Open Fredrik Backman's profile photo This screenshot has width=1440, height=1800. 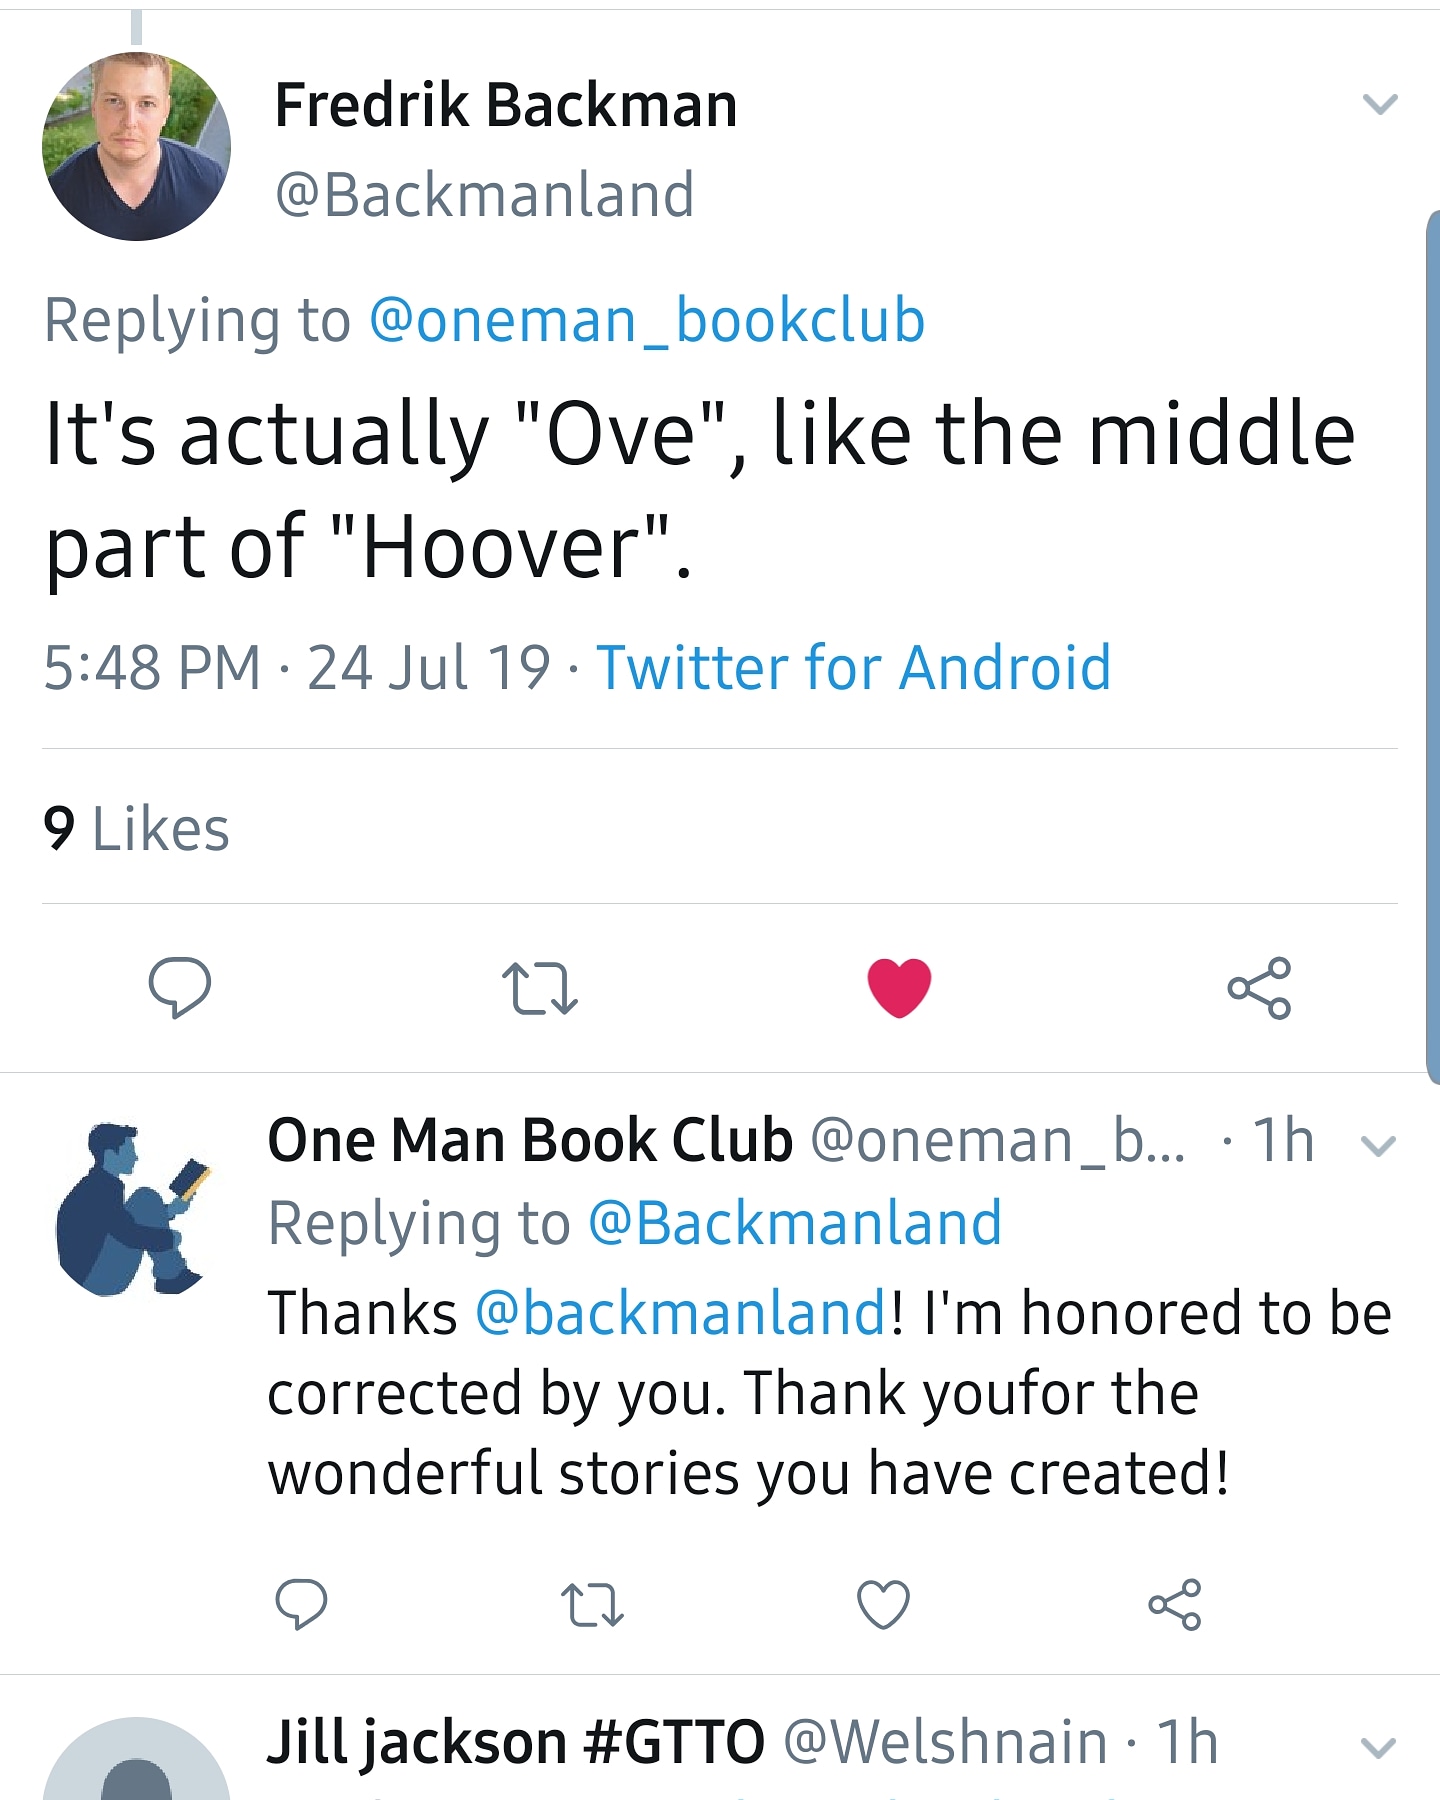tap(136, 146)
